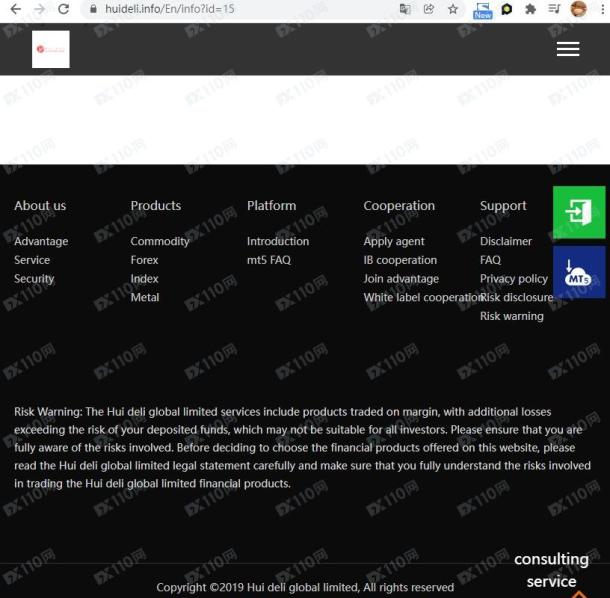Open the extensions puzzle icon
This screenshot has height=598, width=610.
tap(530, 9)
